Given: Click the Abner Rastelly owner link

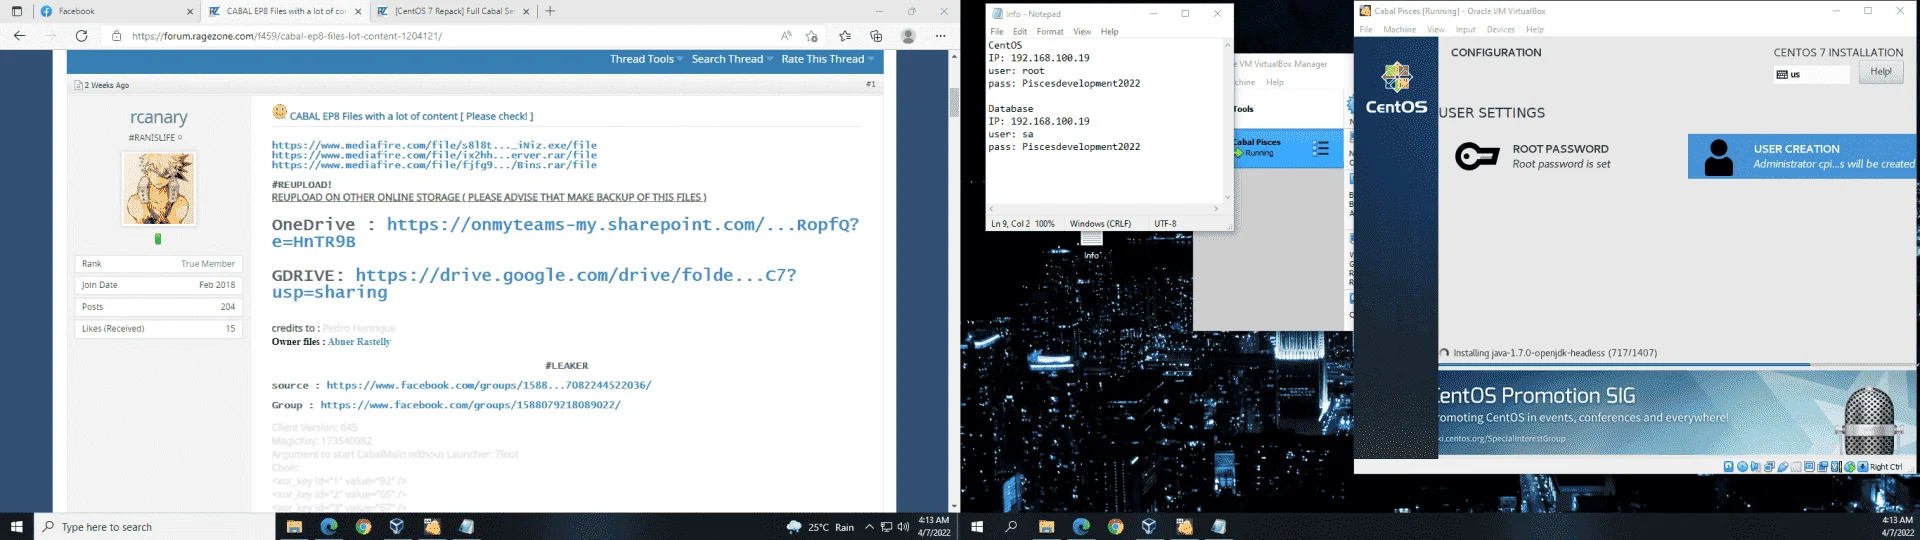Looking at the screenshot, I should pyautogui.click(x=359, y=342).
